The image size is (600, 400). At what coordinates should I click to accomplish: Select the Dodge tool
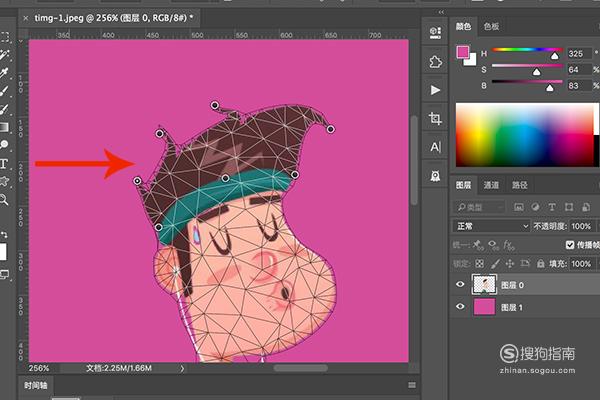5,145
